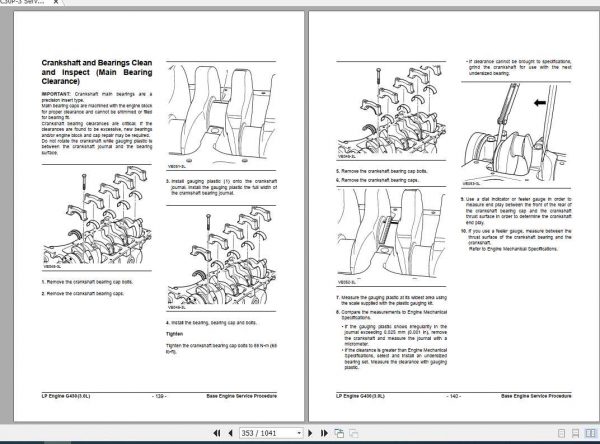Switch to continuous scrolling page view
The image size is (600, 444).
pyautogui.click(x=575, y=433)
